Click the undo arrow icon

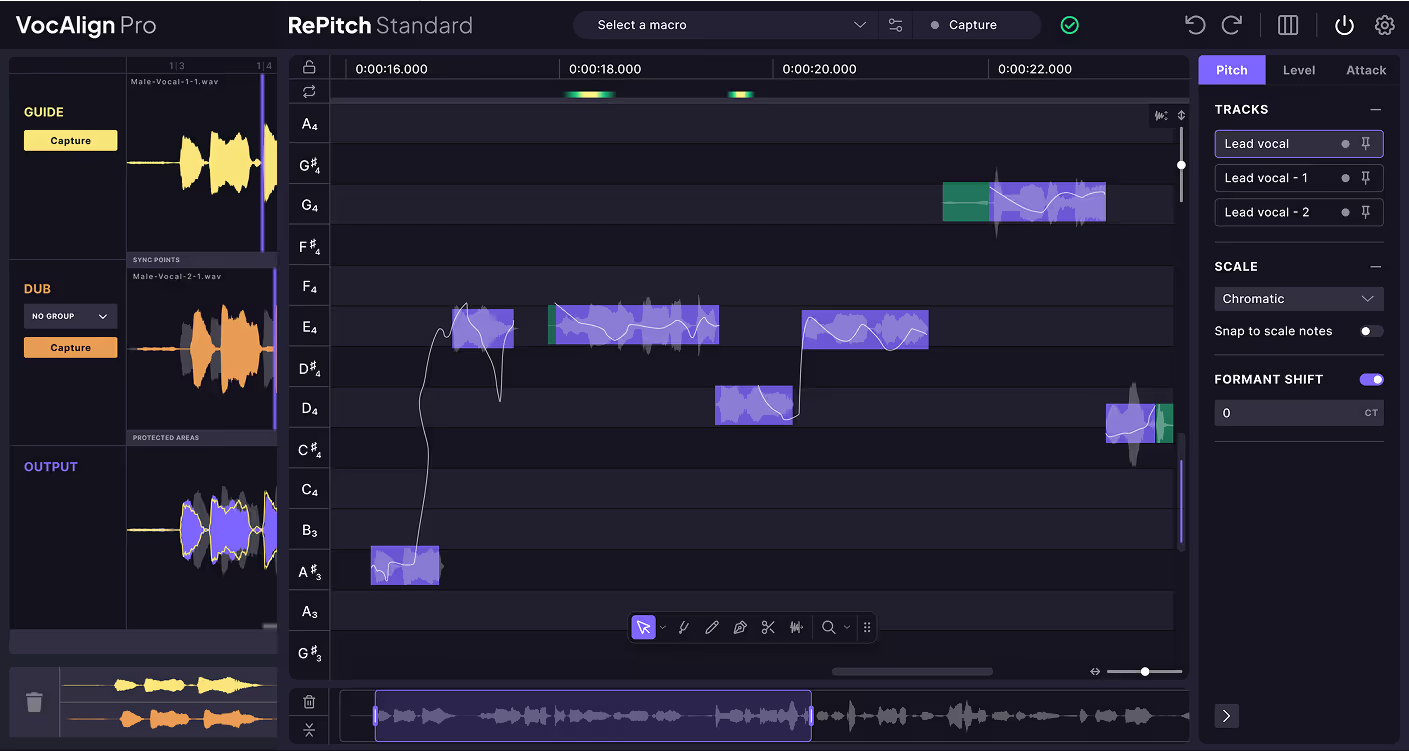pyautogui.click(x=1194, y=25)
